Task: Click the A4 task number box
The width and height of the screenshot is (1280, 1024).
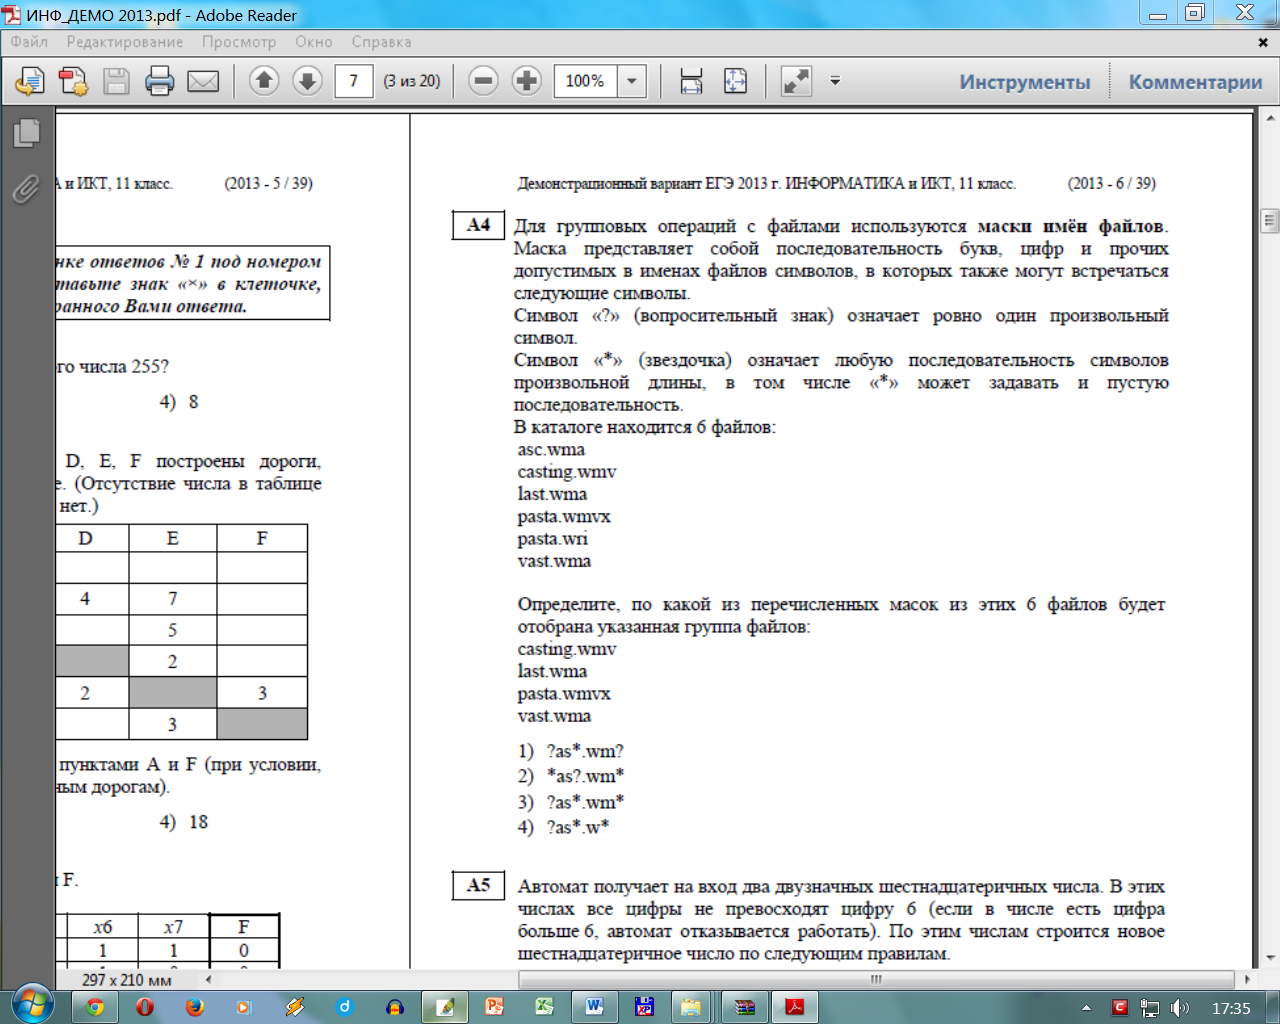Action: tap(479, 225)
